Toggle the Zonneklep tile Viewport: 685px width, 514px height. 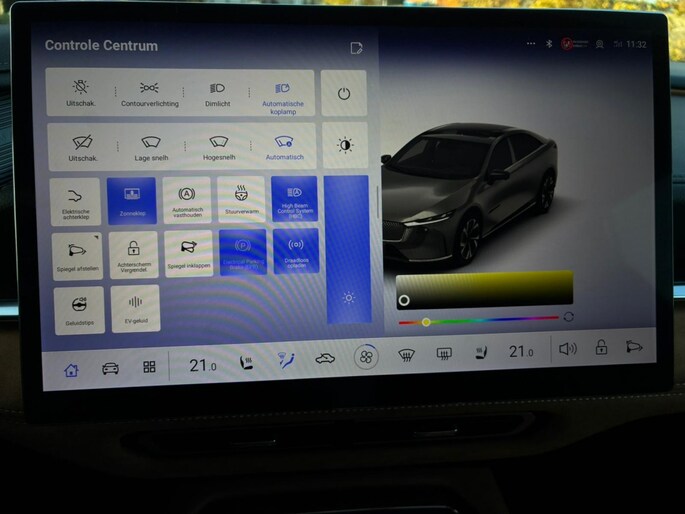131,200
